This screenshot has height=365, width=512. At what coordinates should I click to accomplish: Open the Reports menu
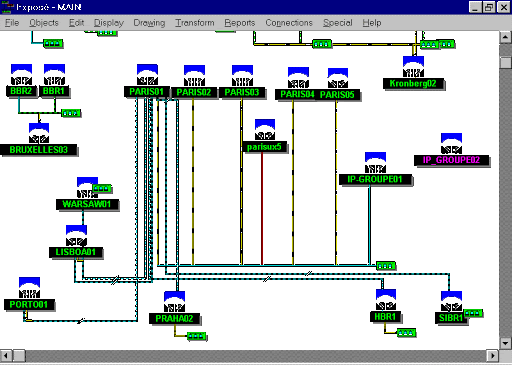click(240, 23)
